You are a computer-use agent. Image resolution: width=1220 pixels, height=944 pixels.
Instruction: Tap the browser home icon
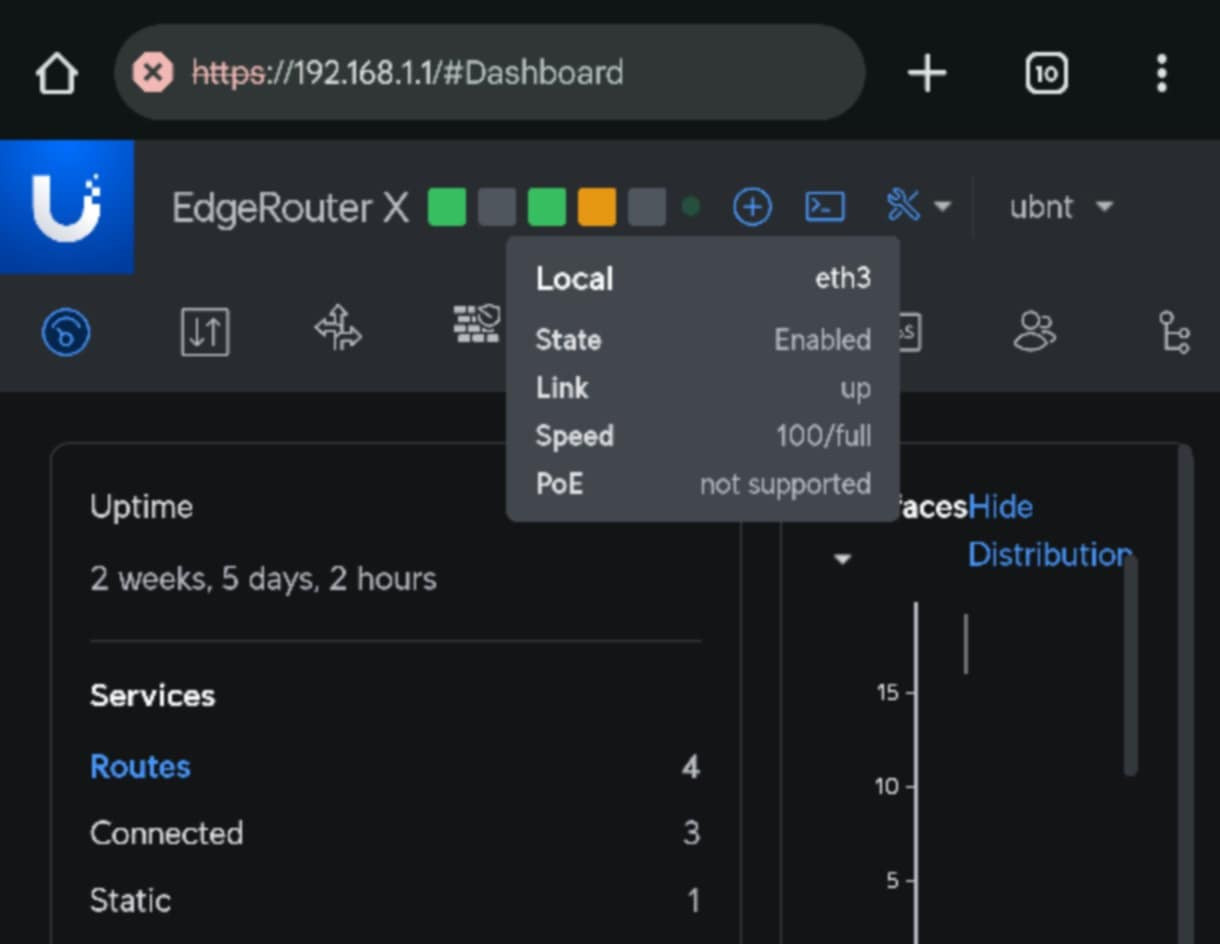click(57, 73)
